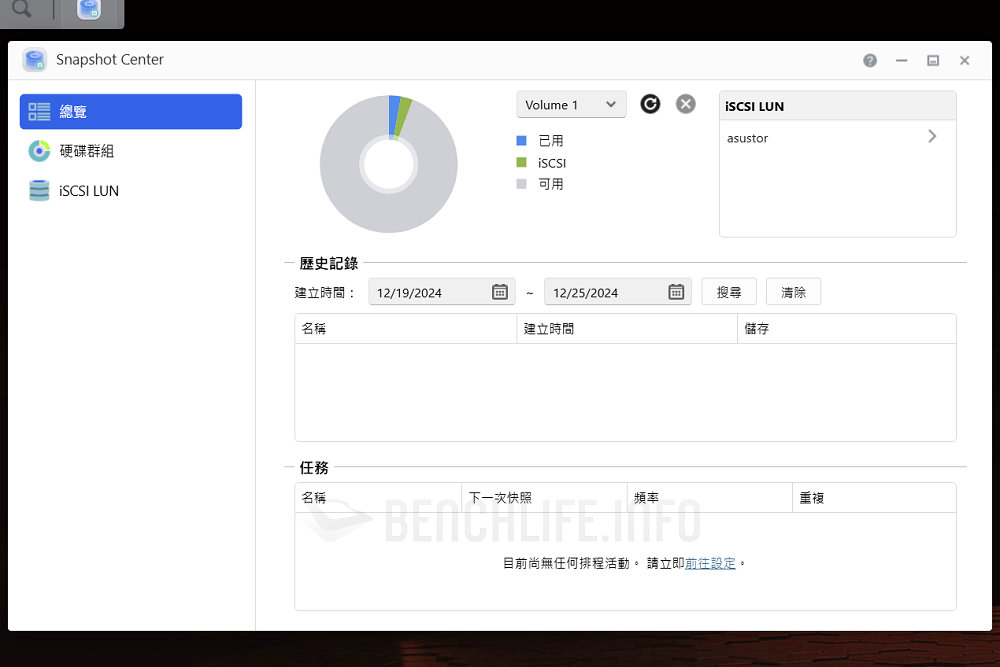Click the Snapshot Center taskbar icon

coord(89,11)
